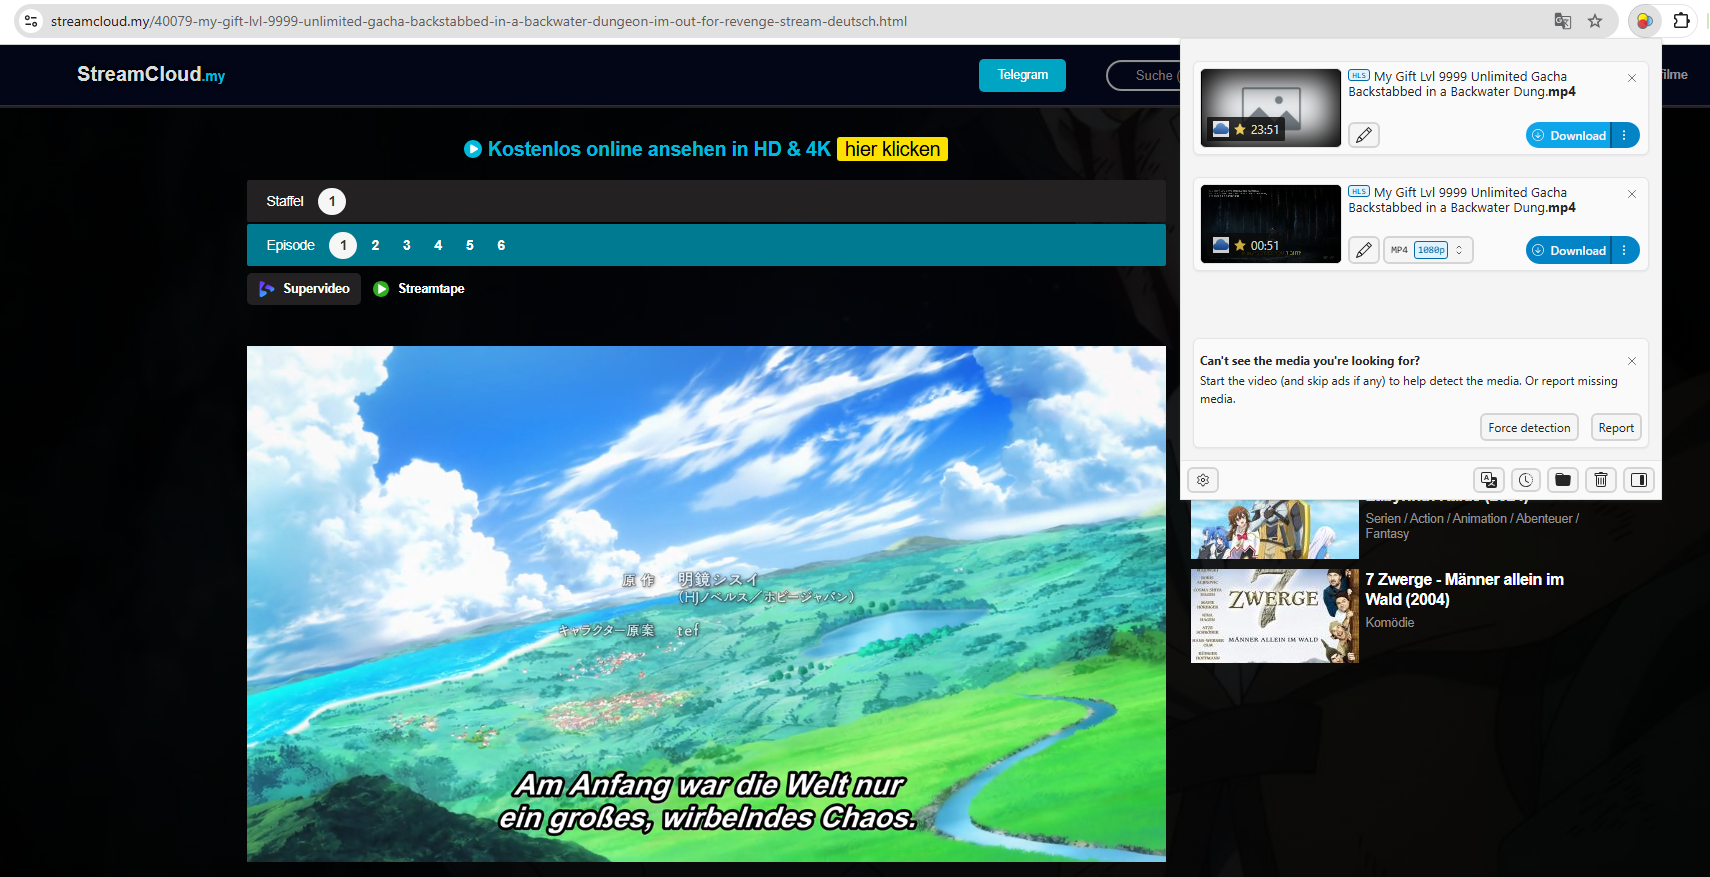This screenshot has width=1710, height=877.
Task: Click the 'hier klicken' yellow button
Action: [892, 149]
